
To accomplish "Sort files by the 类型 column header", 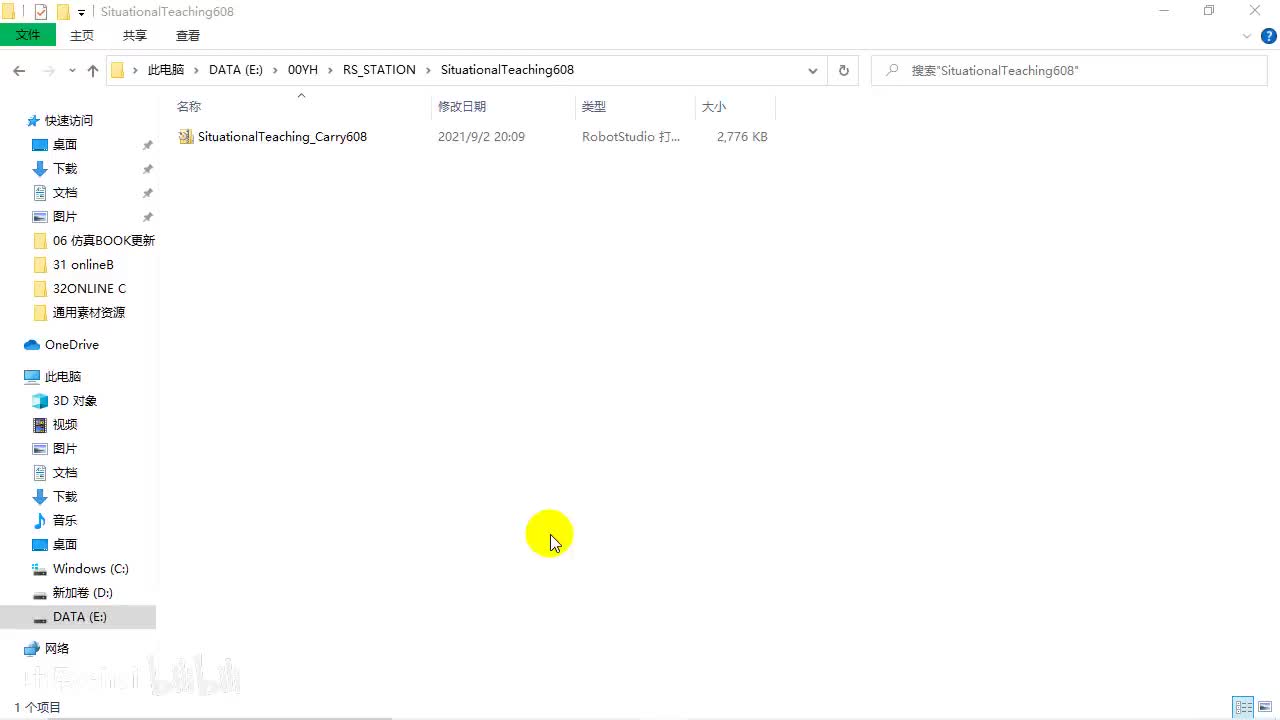I will pos(594,106).
